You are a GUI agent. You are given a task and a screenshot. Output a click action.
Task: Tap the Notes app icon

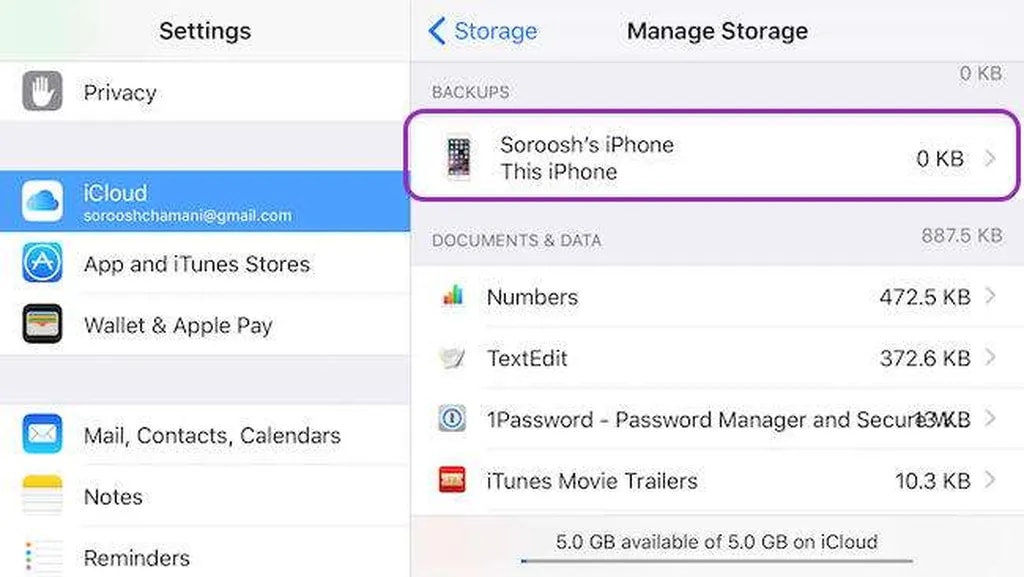42,496
